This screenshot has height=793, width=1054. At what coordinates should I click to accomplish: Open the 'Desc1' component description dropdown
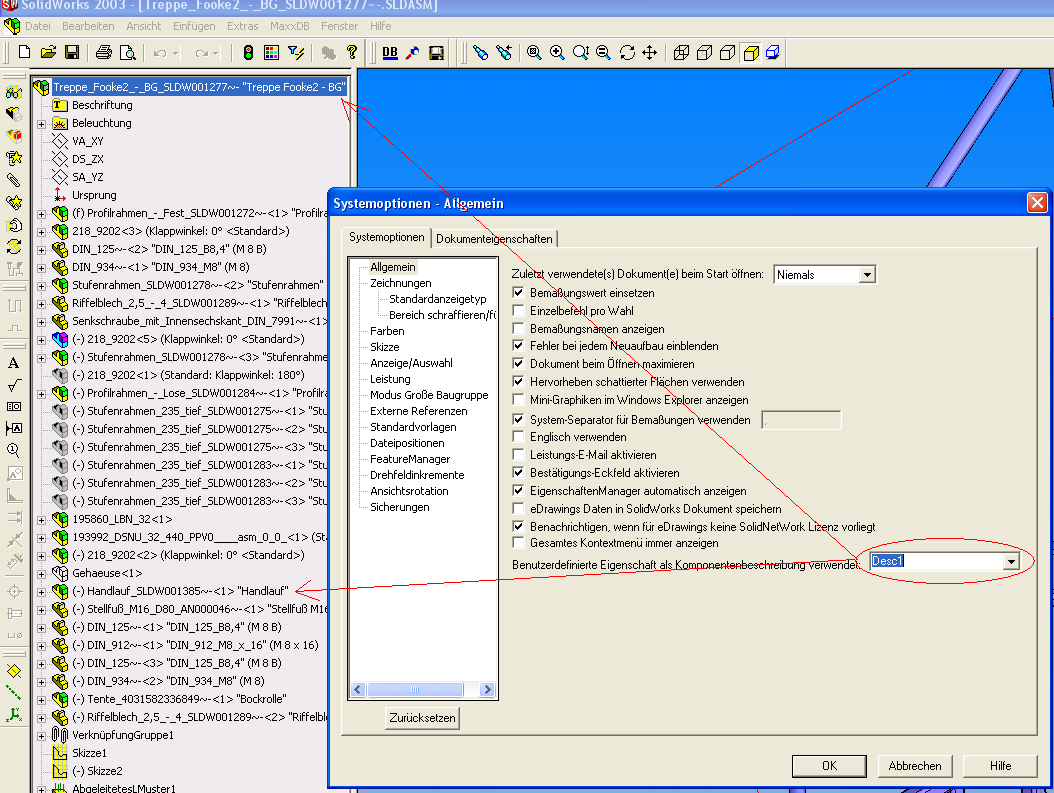point(1010,562)
